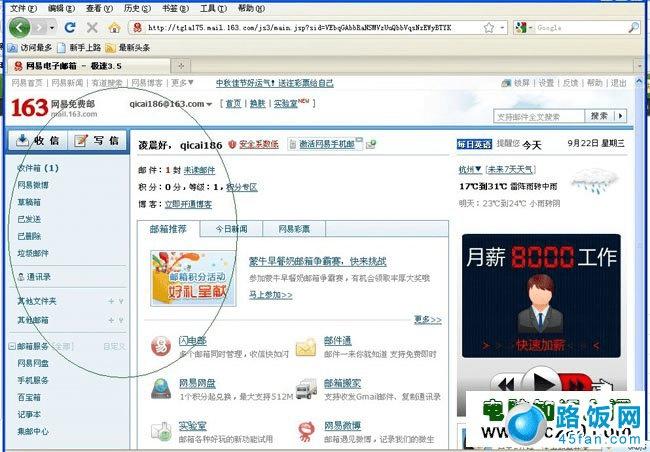Expand the 其他邮箱 chevron
650x452 pixels.
click(121, 320)
